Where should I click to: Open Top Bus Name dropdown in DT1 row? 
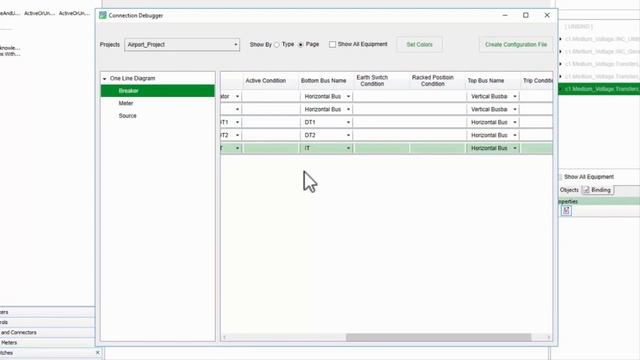coord(515,122)
